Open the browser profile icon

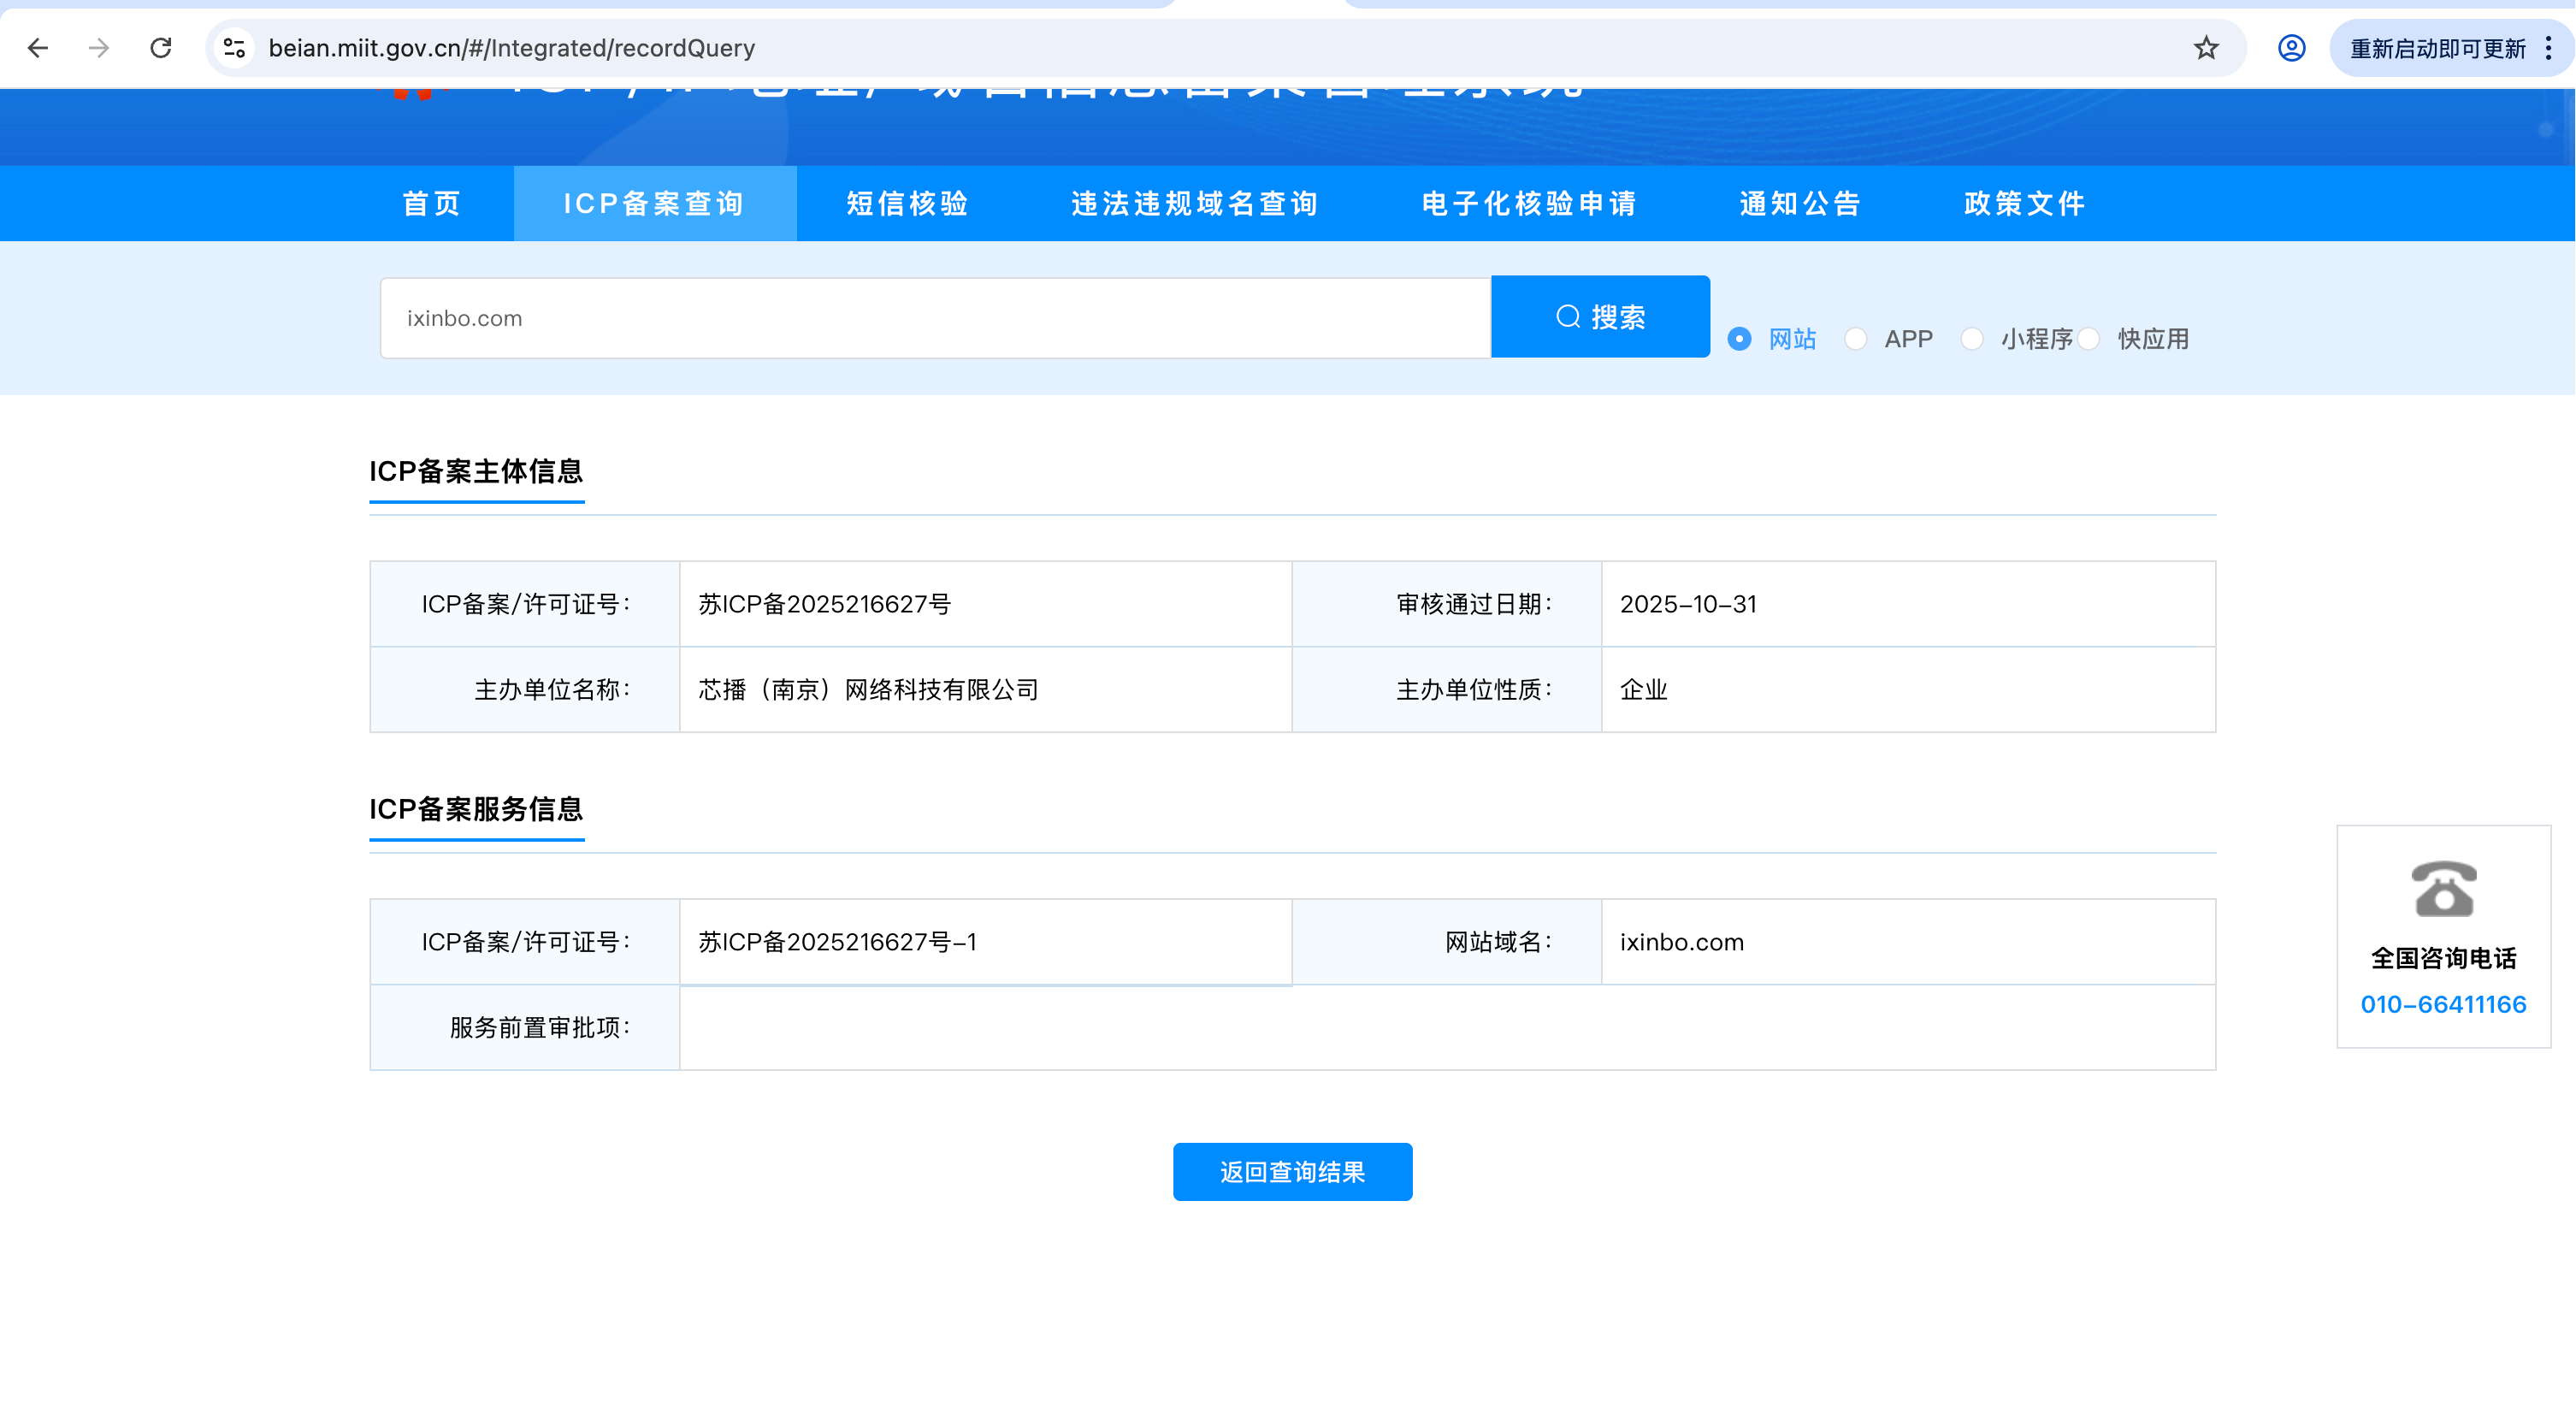(x=2291, y=48)
